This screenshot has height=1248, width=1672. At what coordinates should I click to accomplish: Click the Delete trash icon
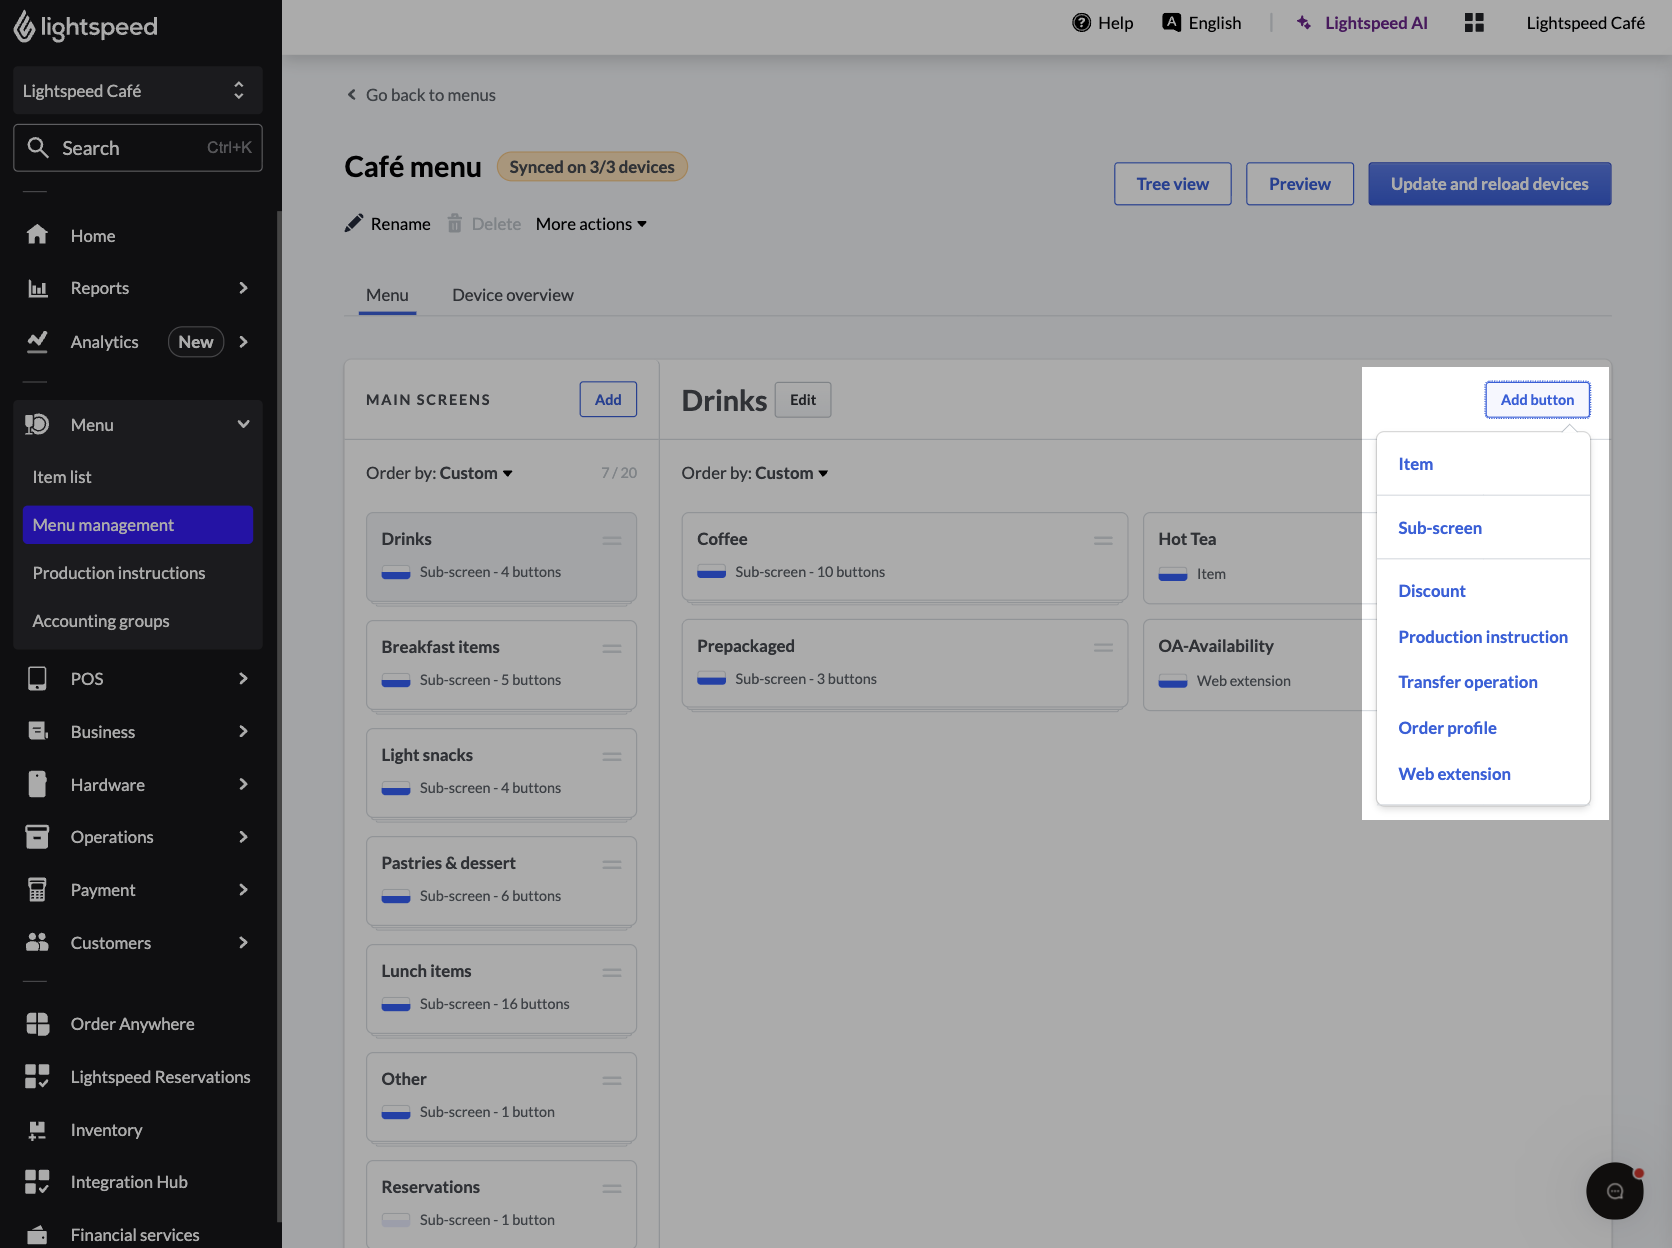coord(455,223)
